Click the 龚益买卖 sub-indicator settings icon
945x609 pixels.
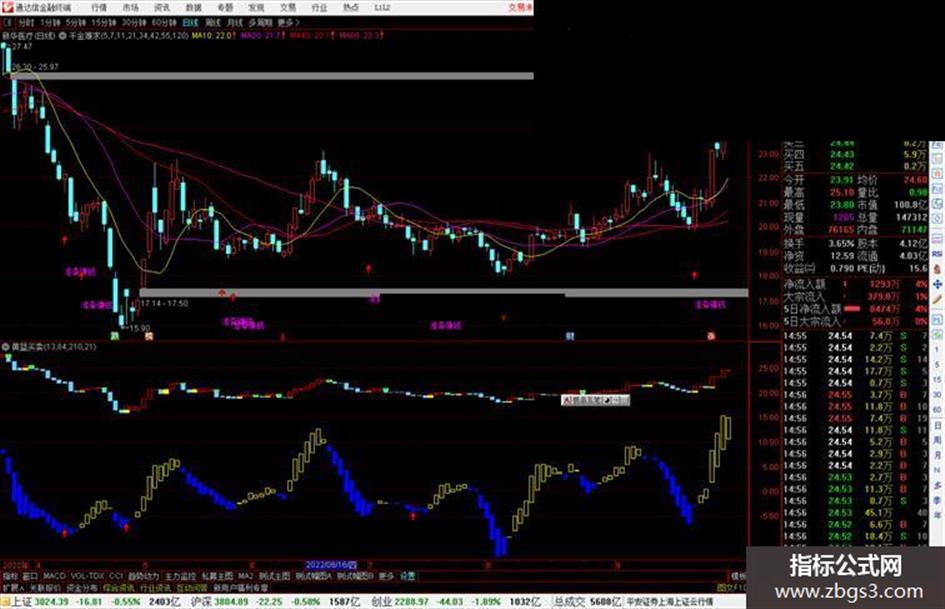[x=5, y=347]
